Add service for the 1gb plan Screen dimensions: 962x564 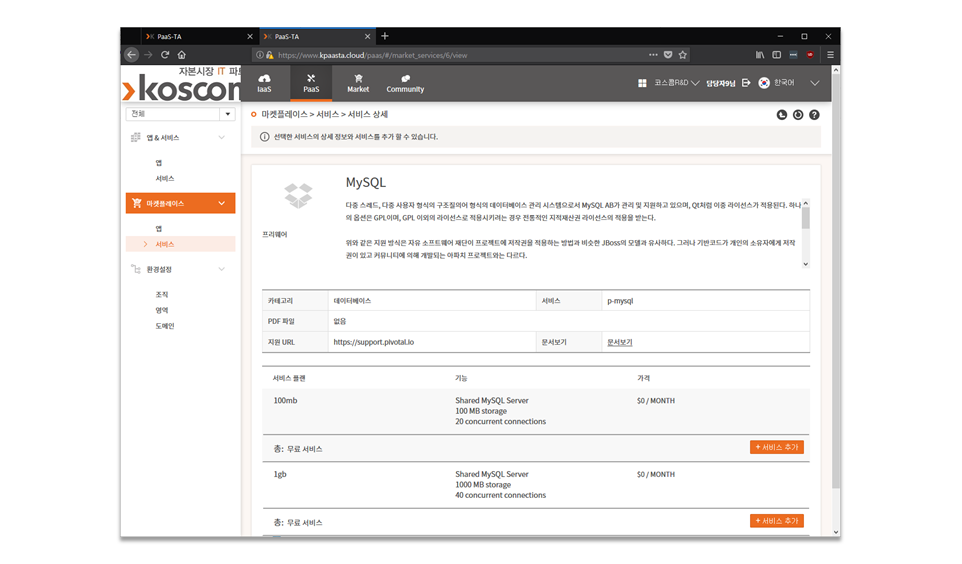click(x=777, y=521)
